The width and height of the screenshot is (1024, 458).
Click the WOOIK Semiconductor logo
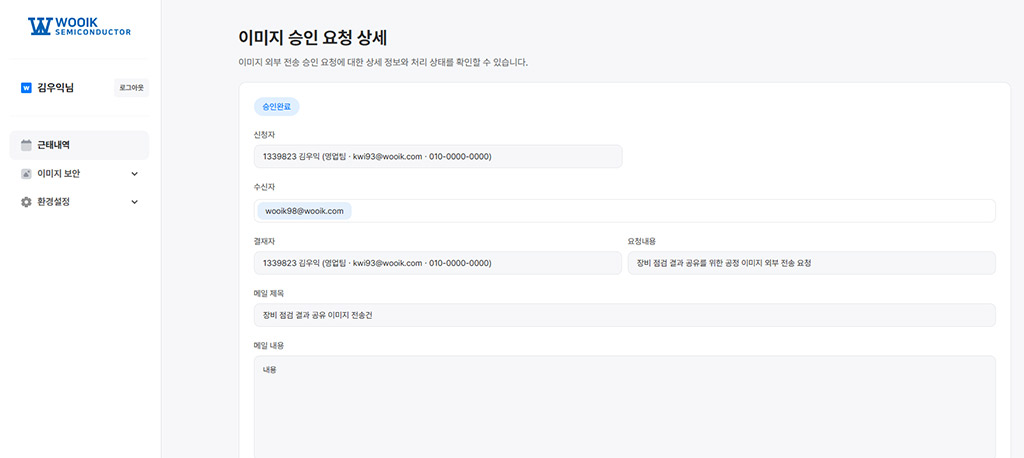click(80, 26)
